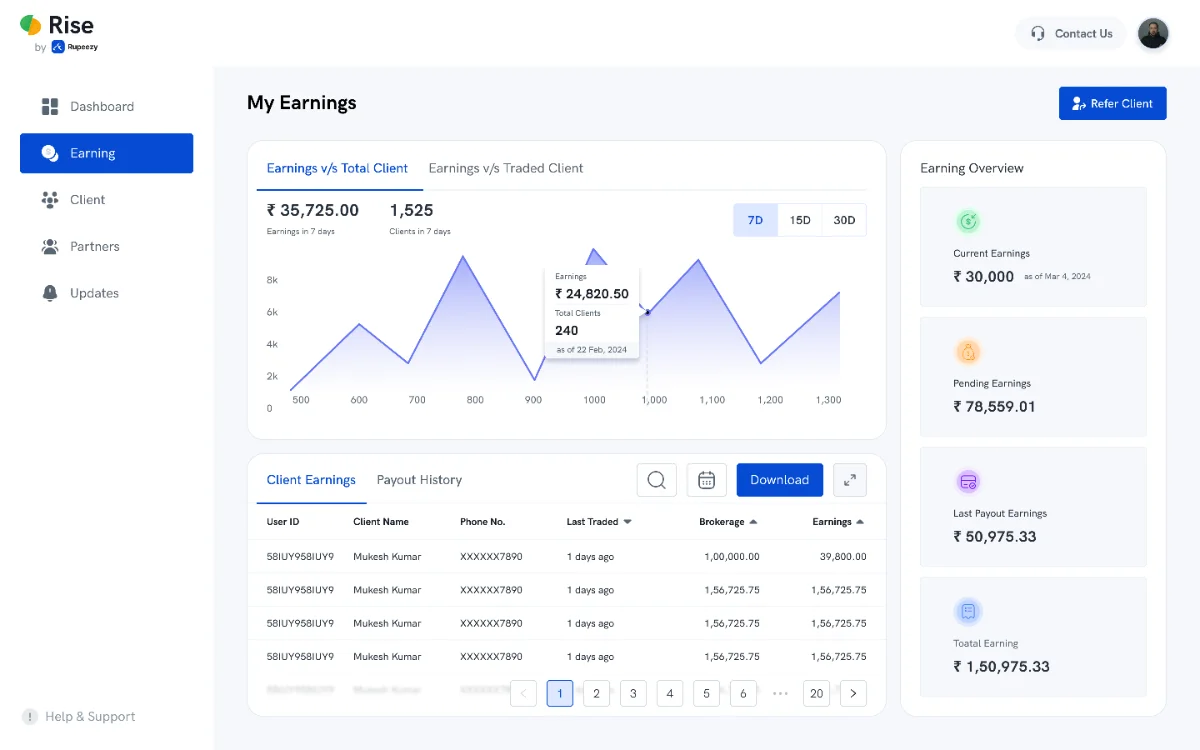Click the Client Name column header
Image resolution: width=1200 pixels, height=750 pixels.
(381, 522)
